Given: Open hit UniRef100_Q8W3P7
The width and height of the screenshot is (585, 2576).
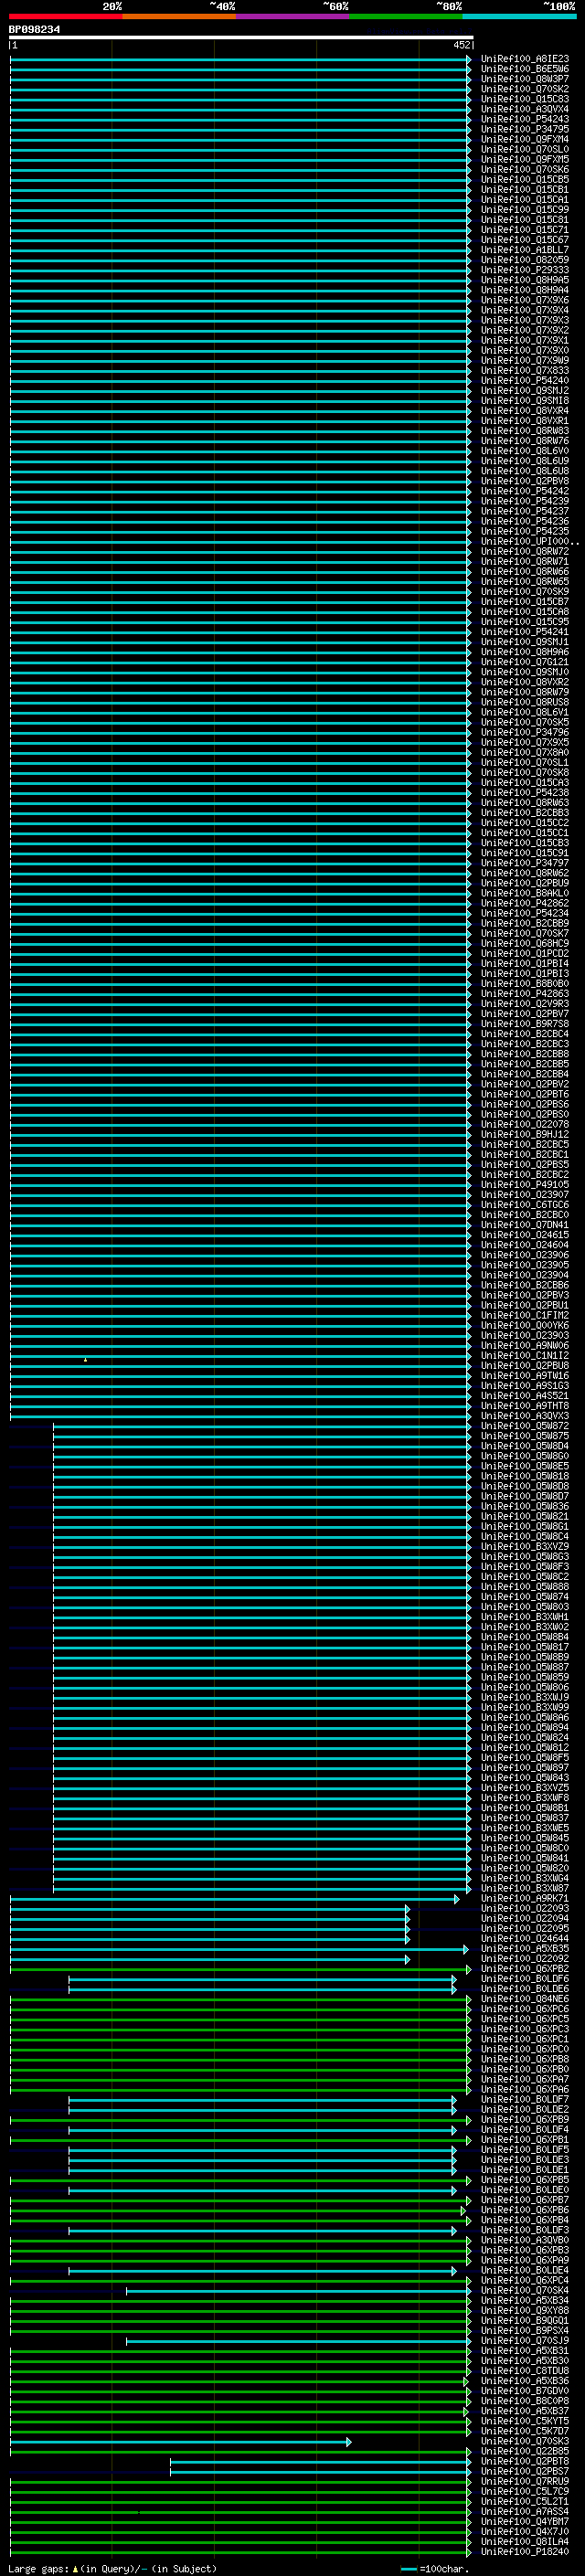Looking at the screenshot, I should coord(525,79).
